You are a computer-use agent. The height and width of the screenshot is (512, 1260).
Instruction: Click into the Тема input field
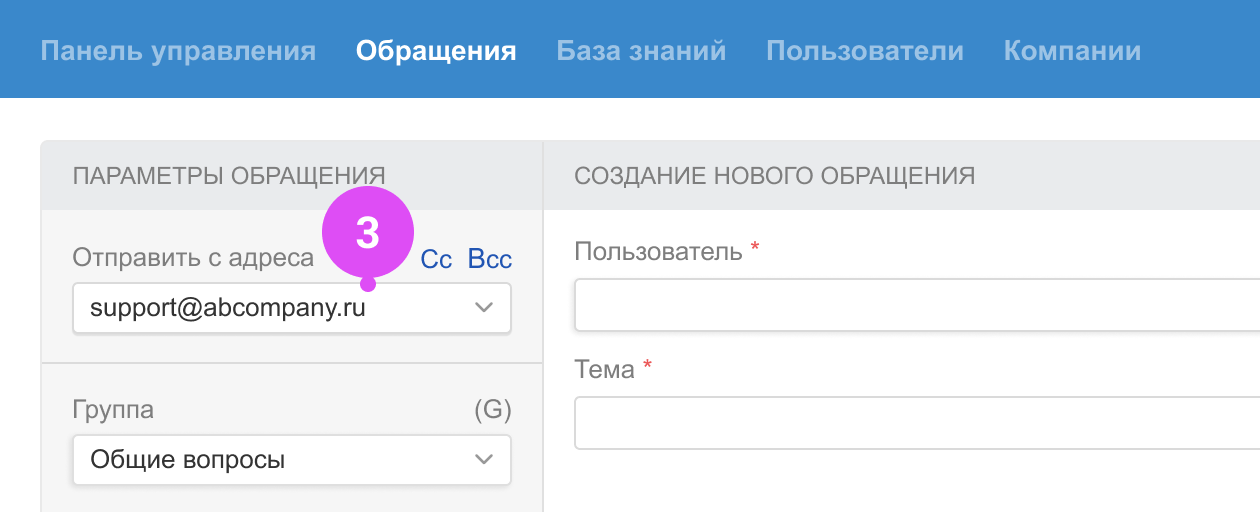tap(916, 423)
